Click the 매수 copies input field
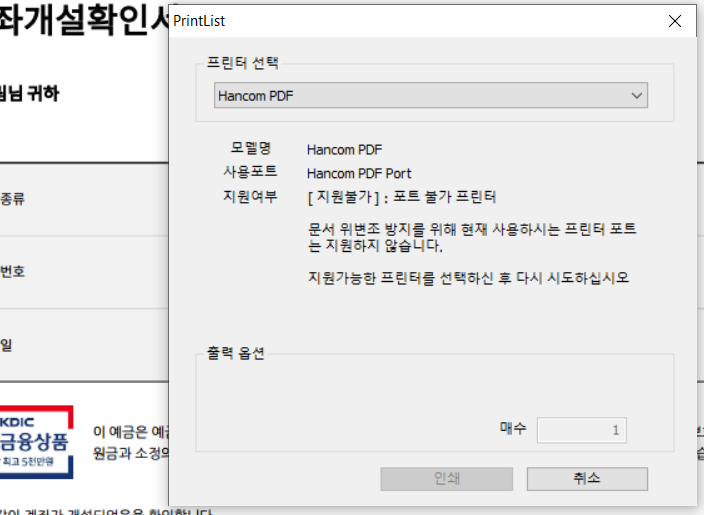704x515 pixels. coord(582,430)
